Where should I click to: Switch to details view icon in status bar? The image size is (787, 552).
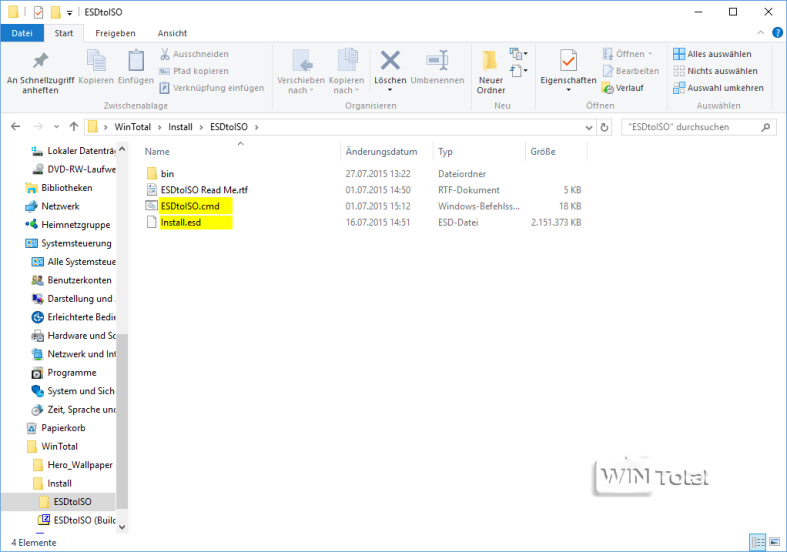click(758, 542)
